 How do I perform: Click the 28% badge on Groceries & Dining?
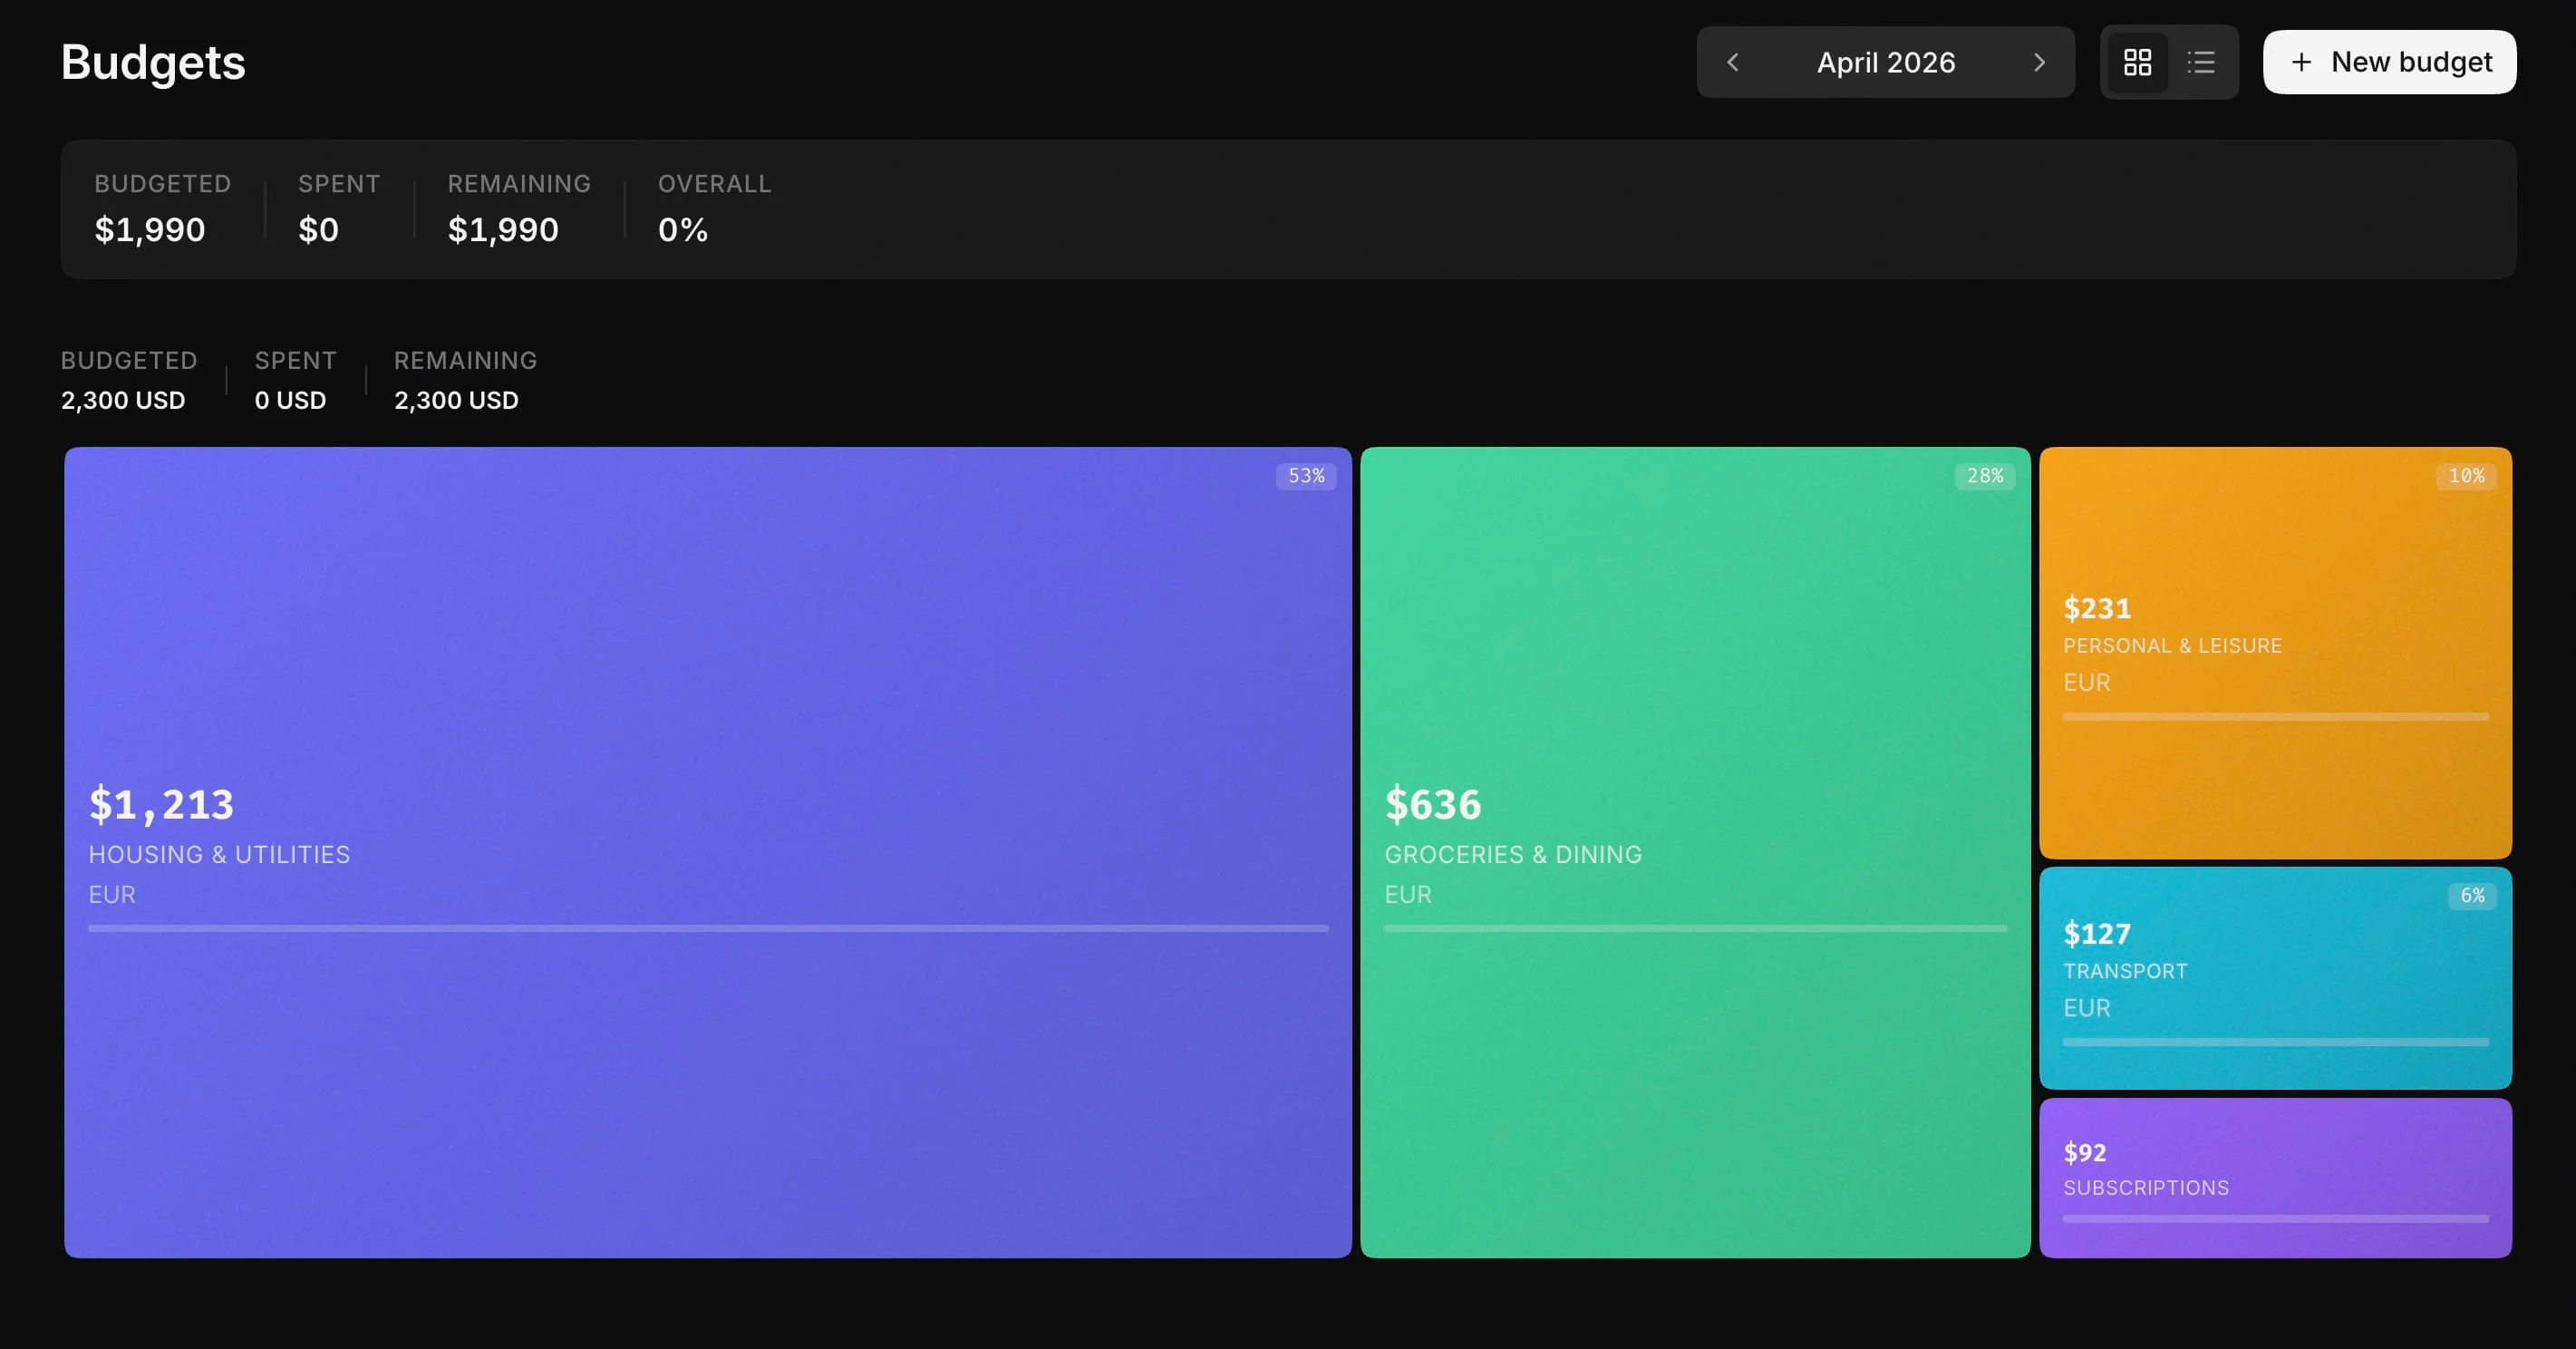(x=1984, y=476)
